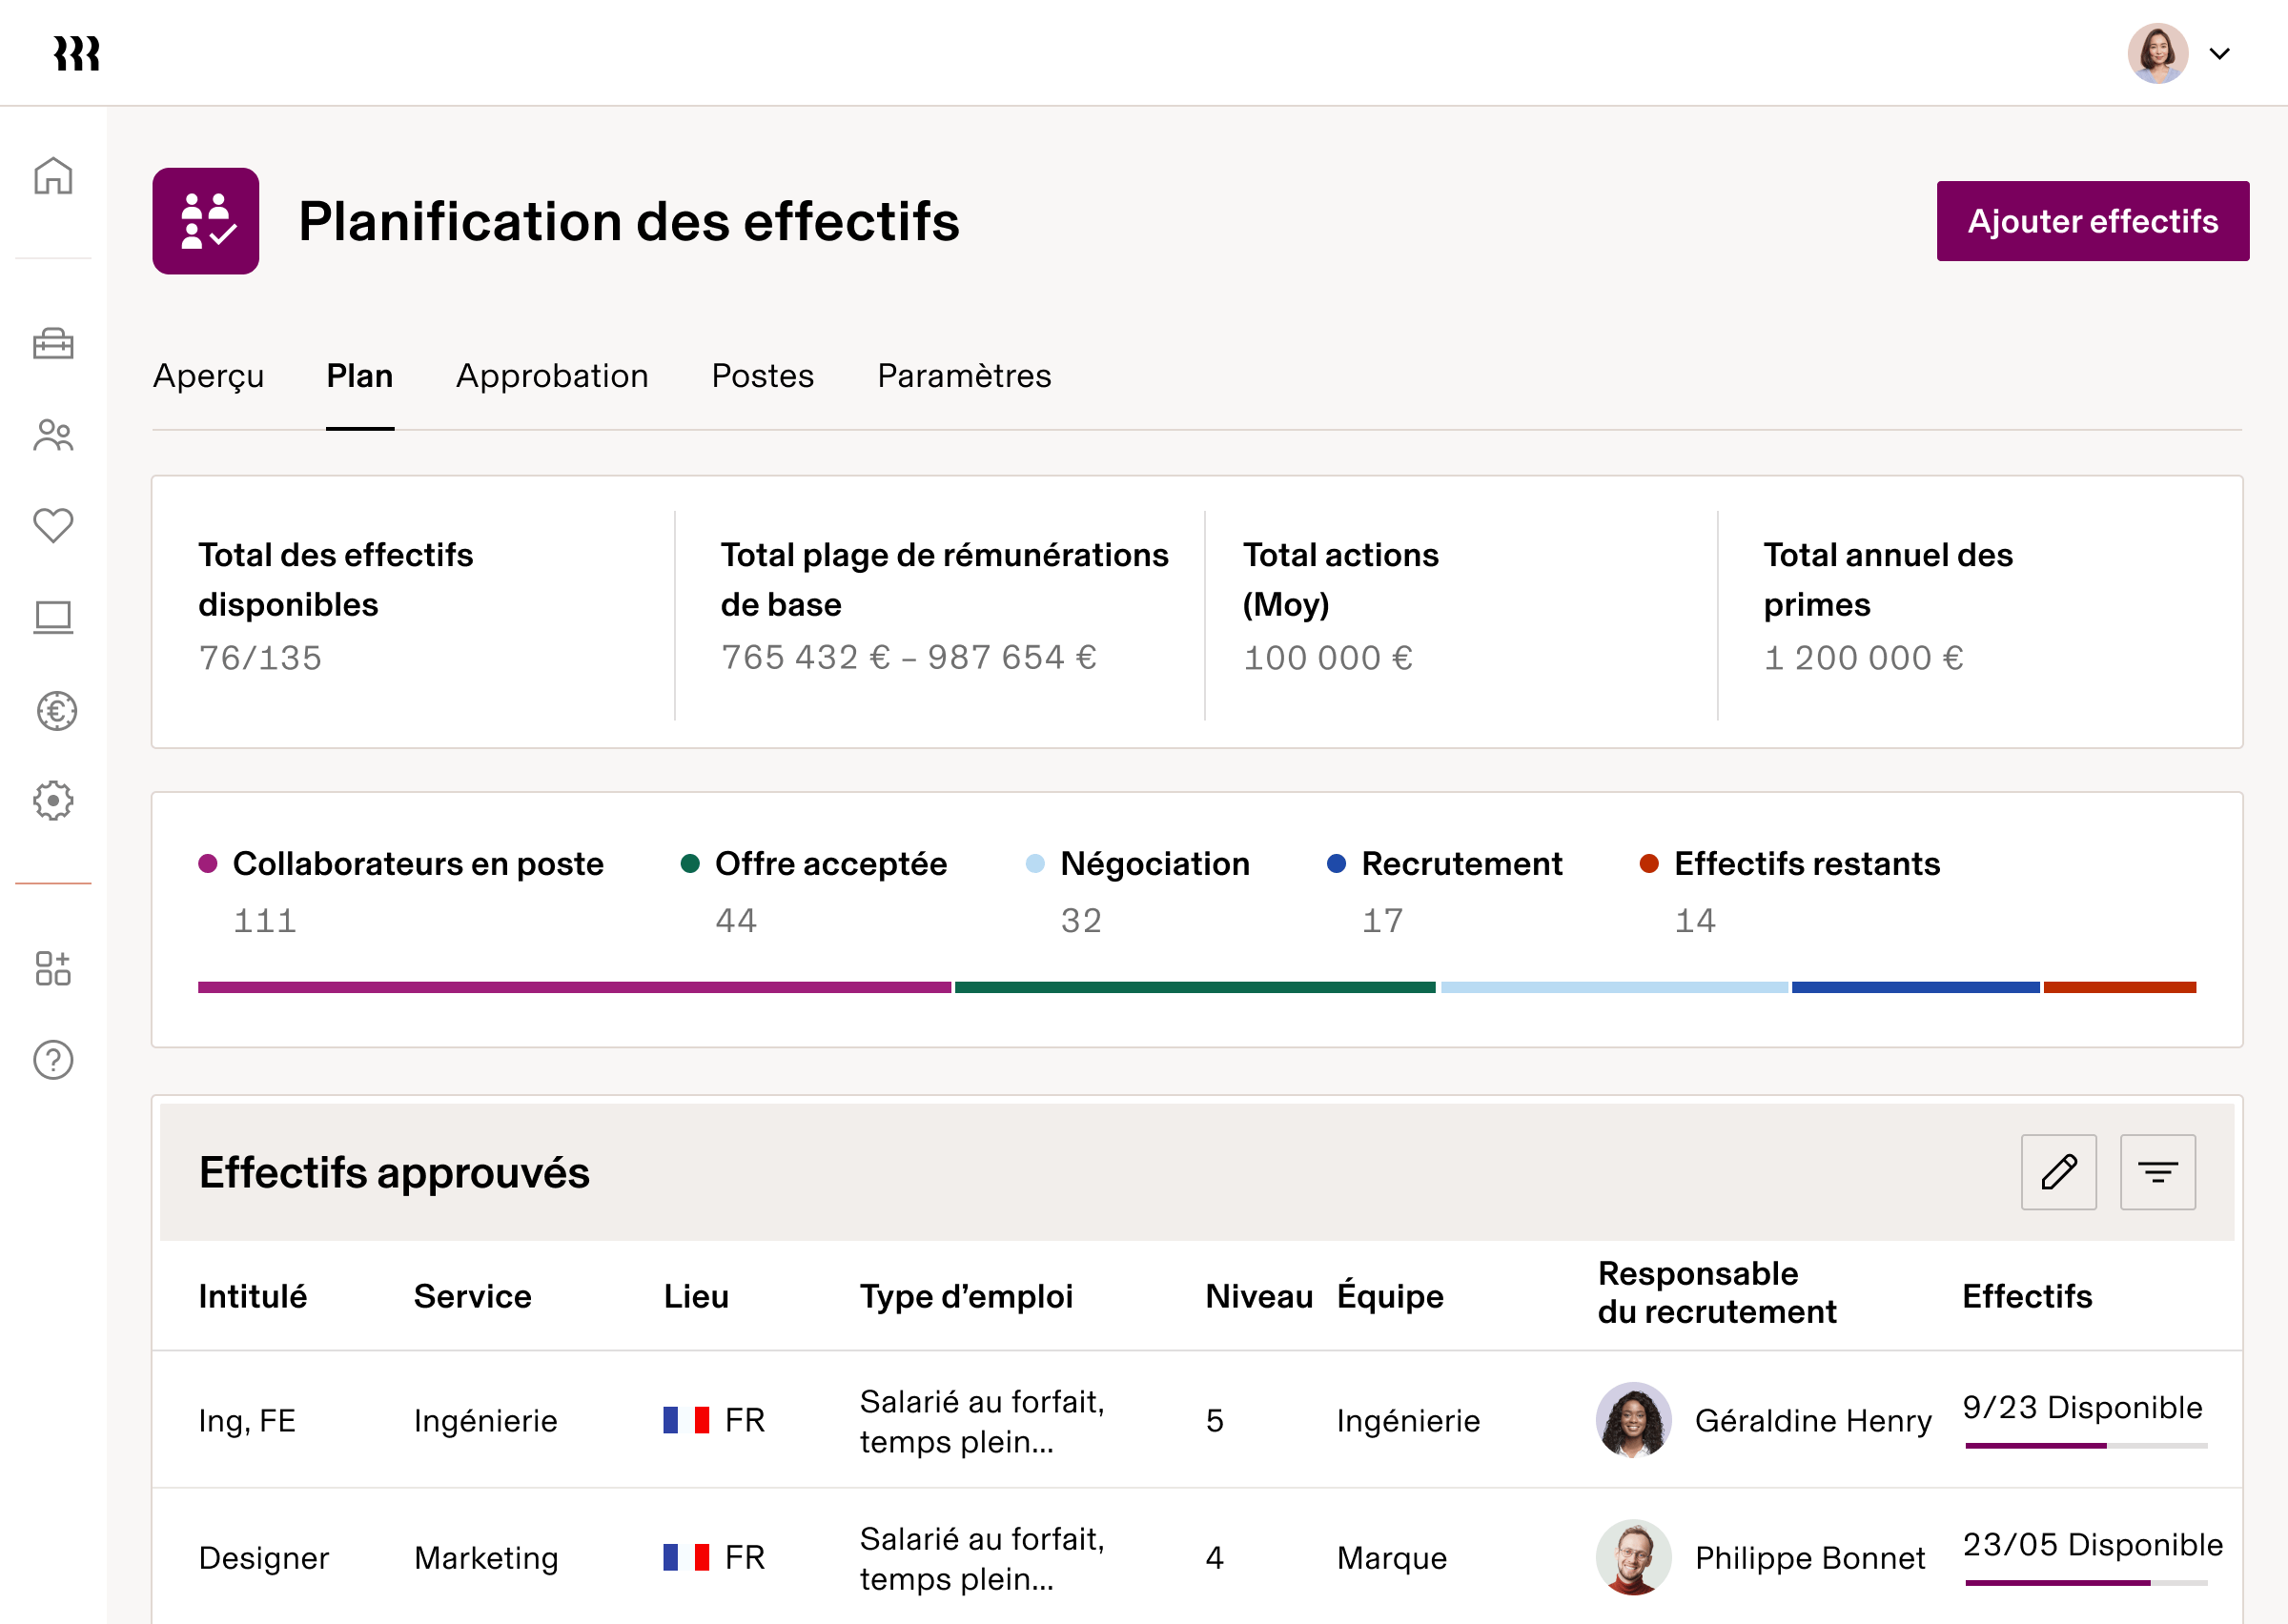
Task: Open the Paramètres tab
Action: tap(963, 376)
